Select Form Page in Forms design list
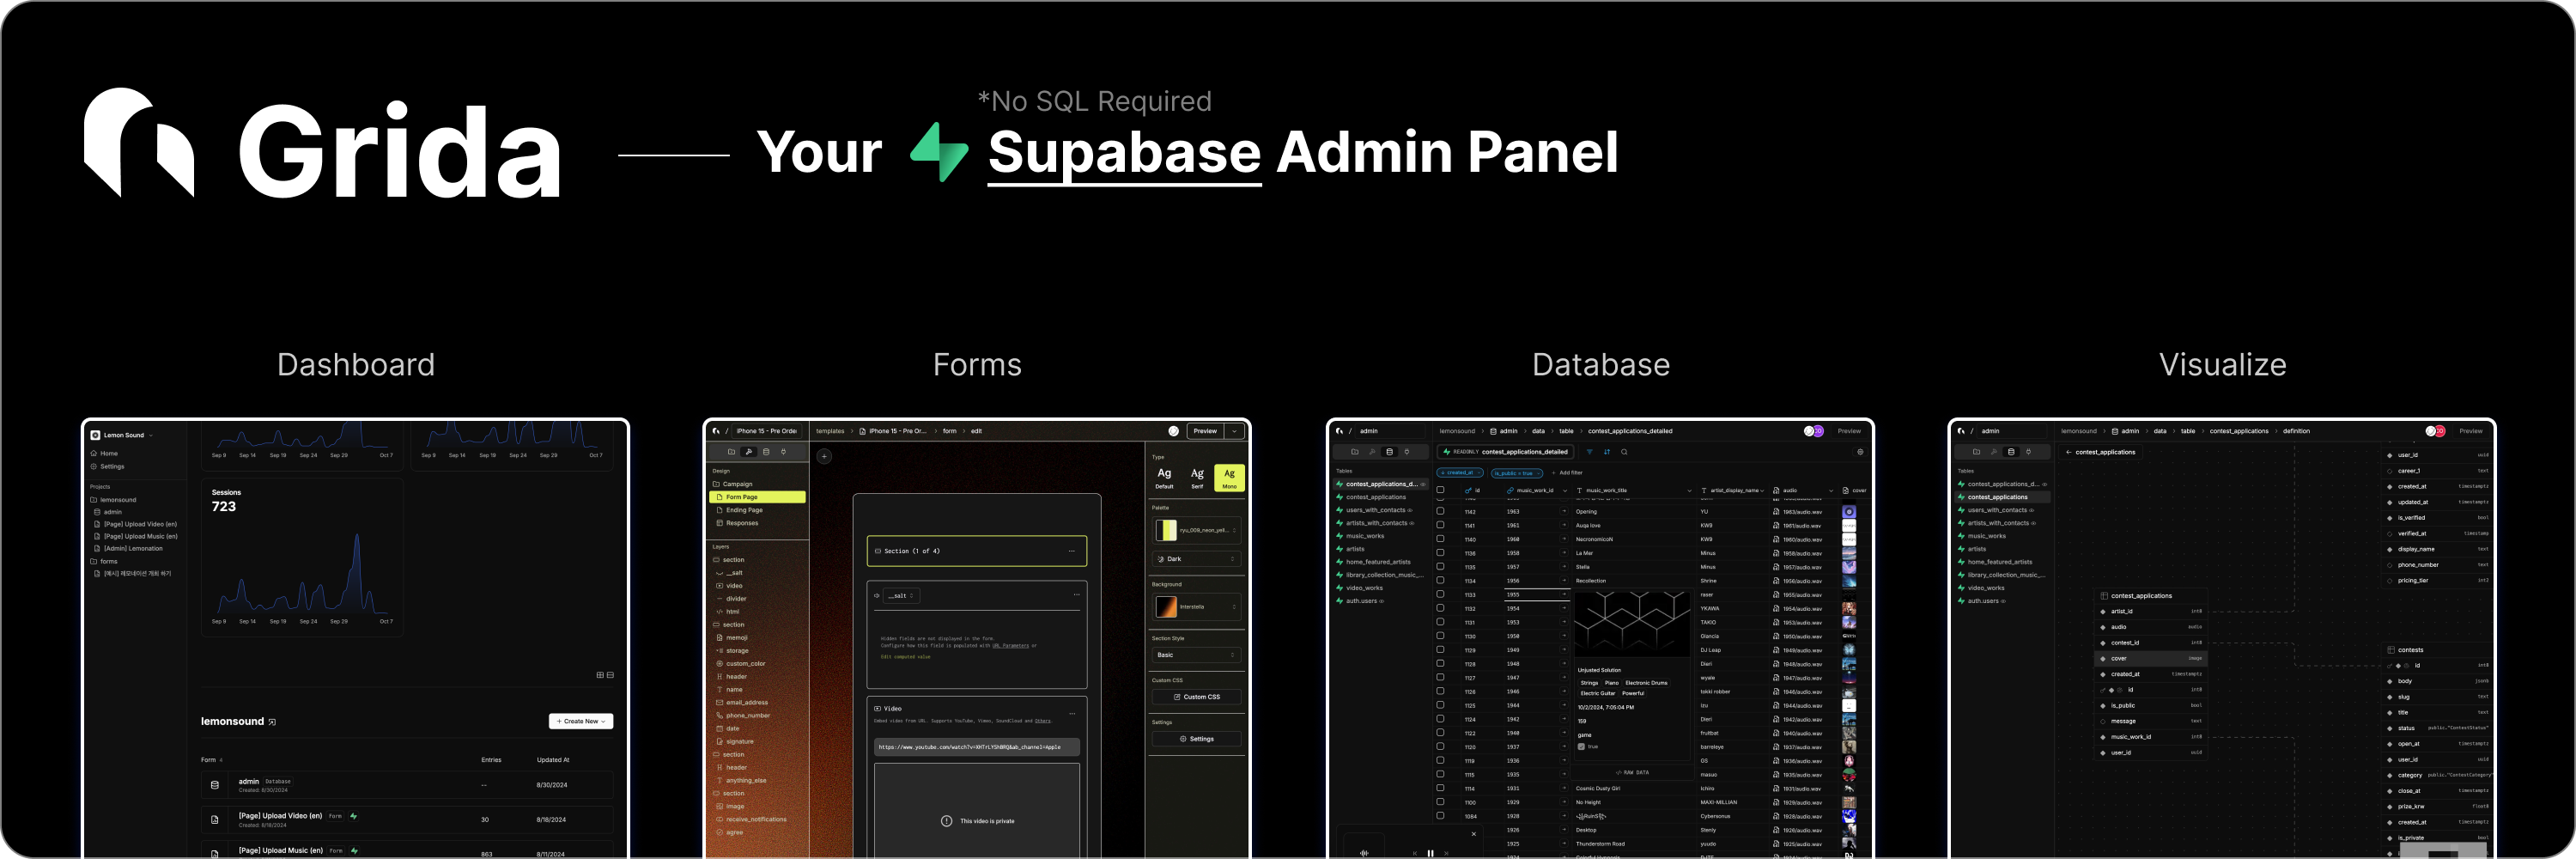 pyautogui.click(x=757, y=497)
